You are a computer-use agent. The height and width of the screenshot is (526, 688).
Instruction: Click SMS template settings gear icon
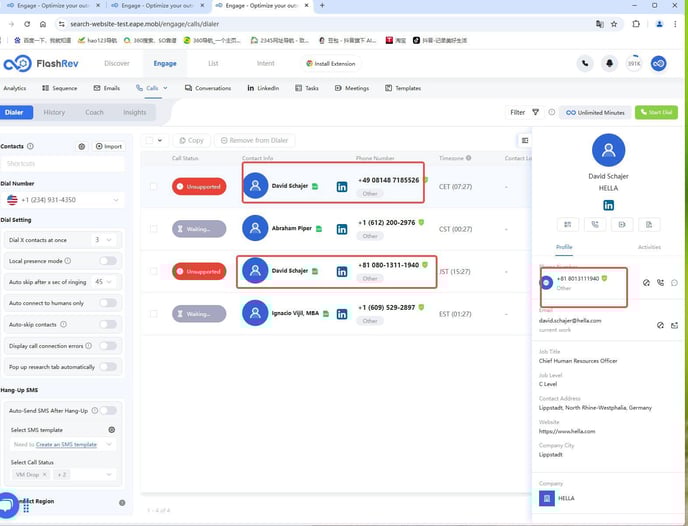point(112,430)
